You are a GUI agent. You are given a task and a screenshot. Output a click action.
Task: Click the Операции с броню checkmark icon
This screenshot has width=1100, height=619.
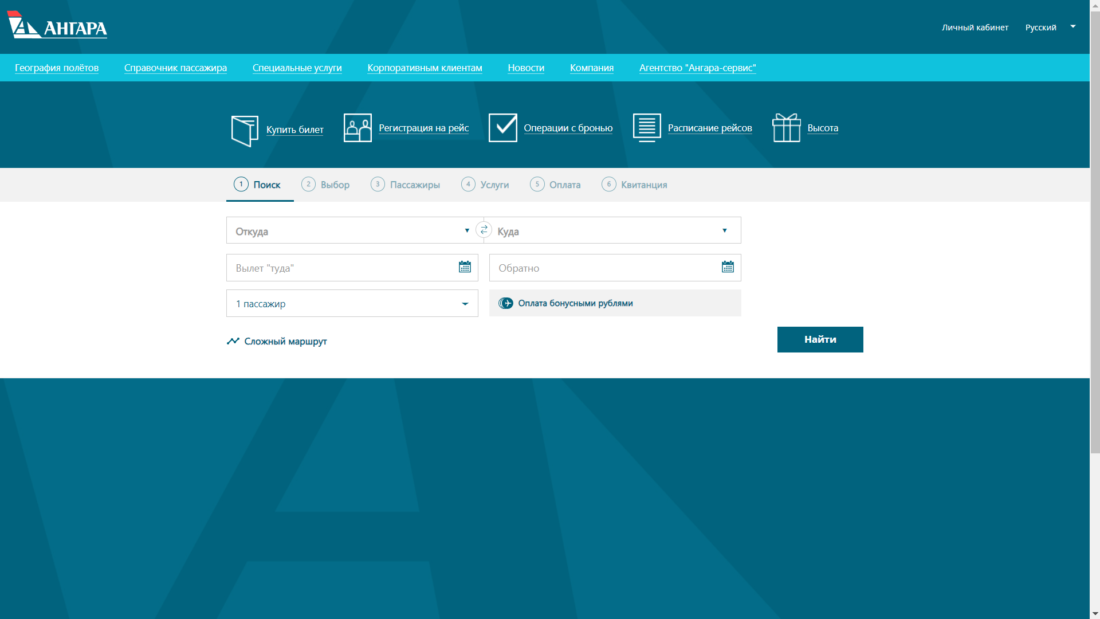502,128
